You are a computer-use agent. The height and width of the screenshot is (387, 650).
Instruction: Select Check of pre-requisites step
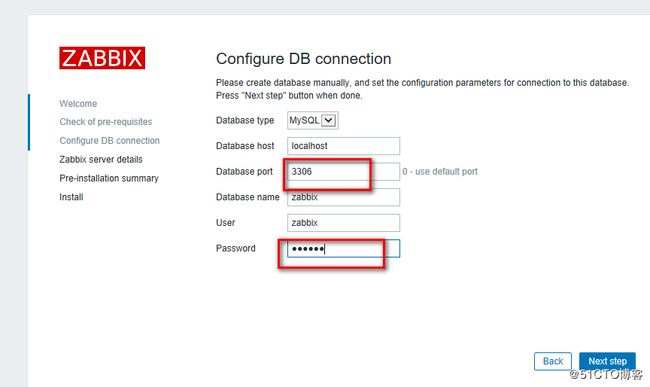coord(106,122)
